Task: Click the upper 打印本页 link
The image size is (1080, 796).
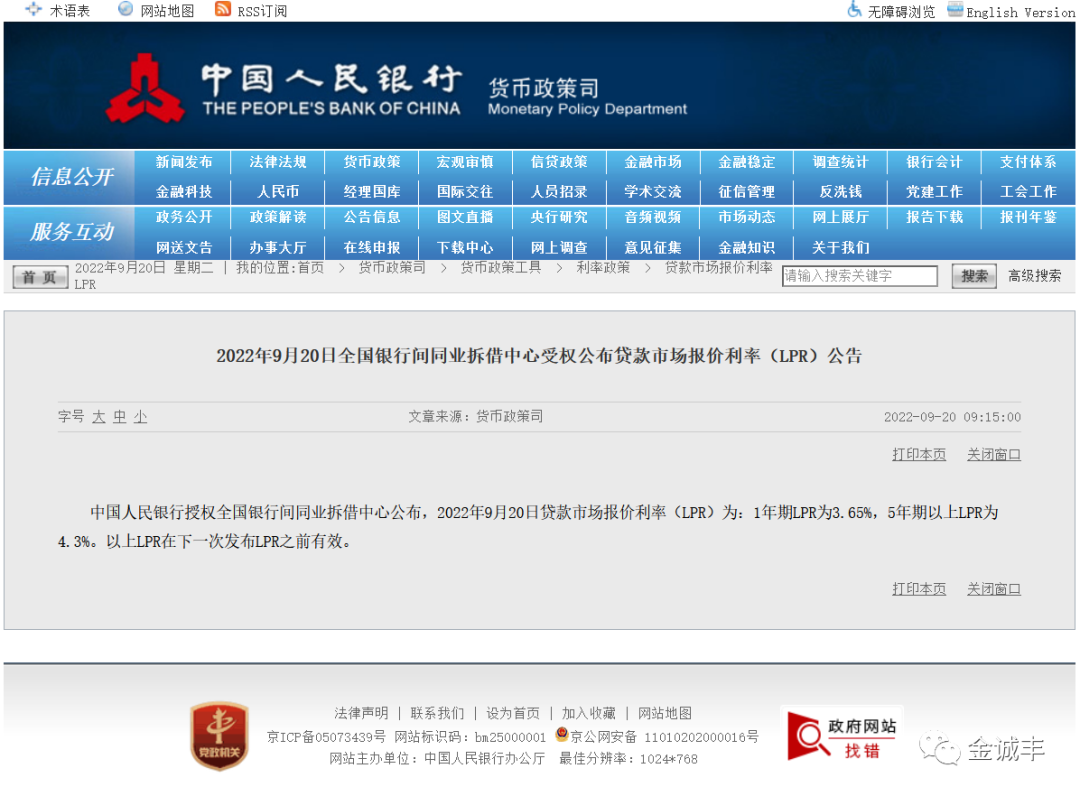Action: tap(919, 454)
